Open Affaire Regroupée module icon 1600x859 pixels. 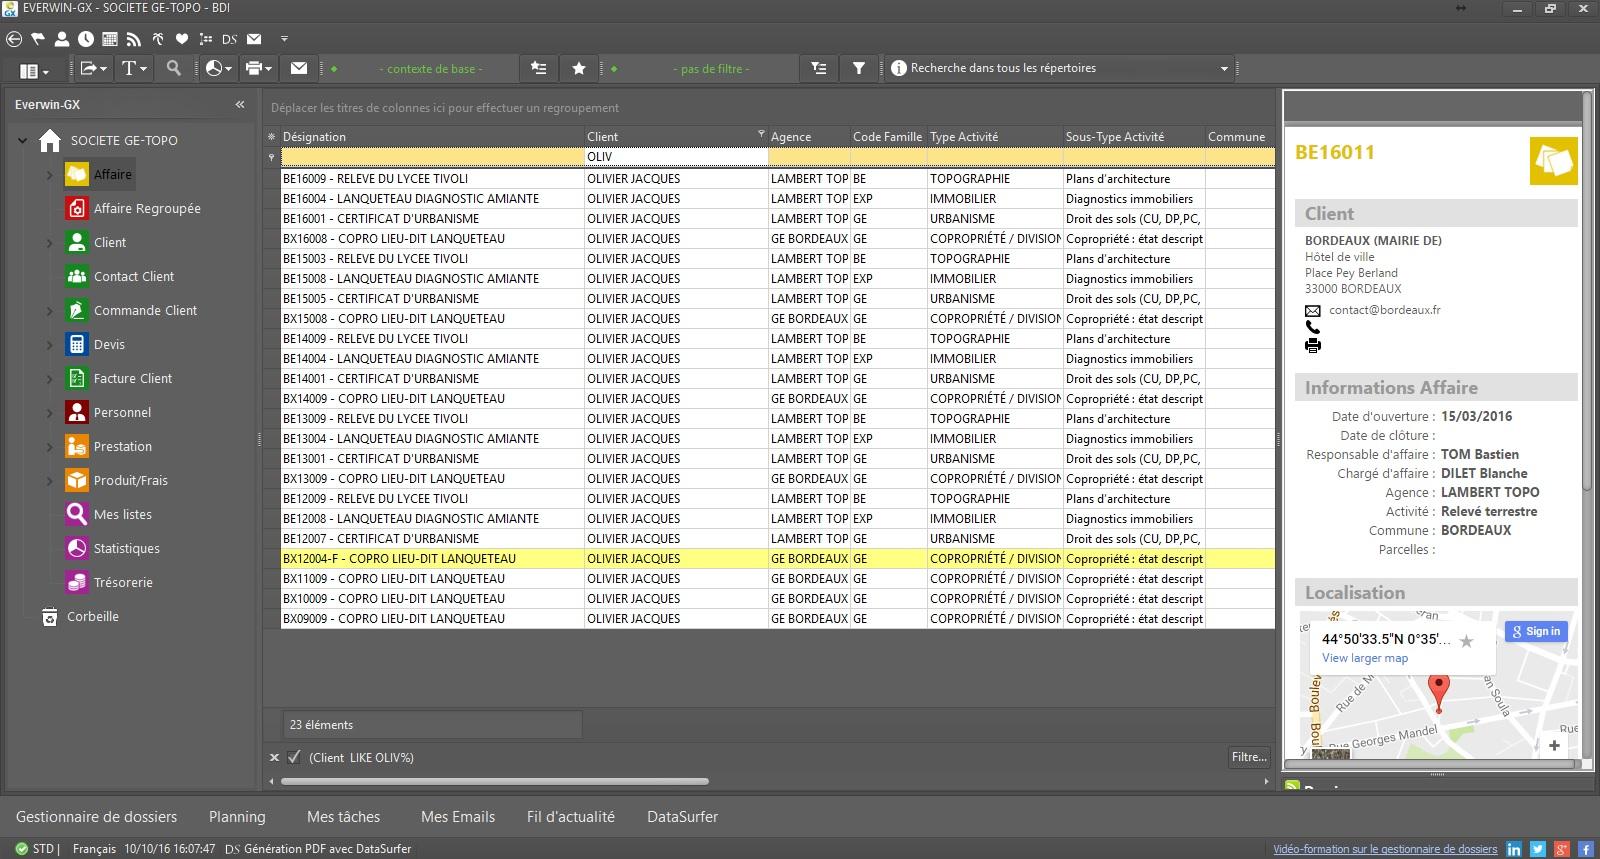coord(77,208)
